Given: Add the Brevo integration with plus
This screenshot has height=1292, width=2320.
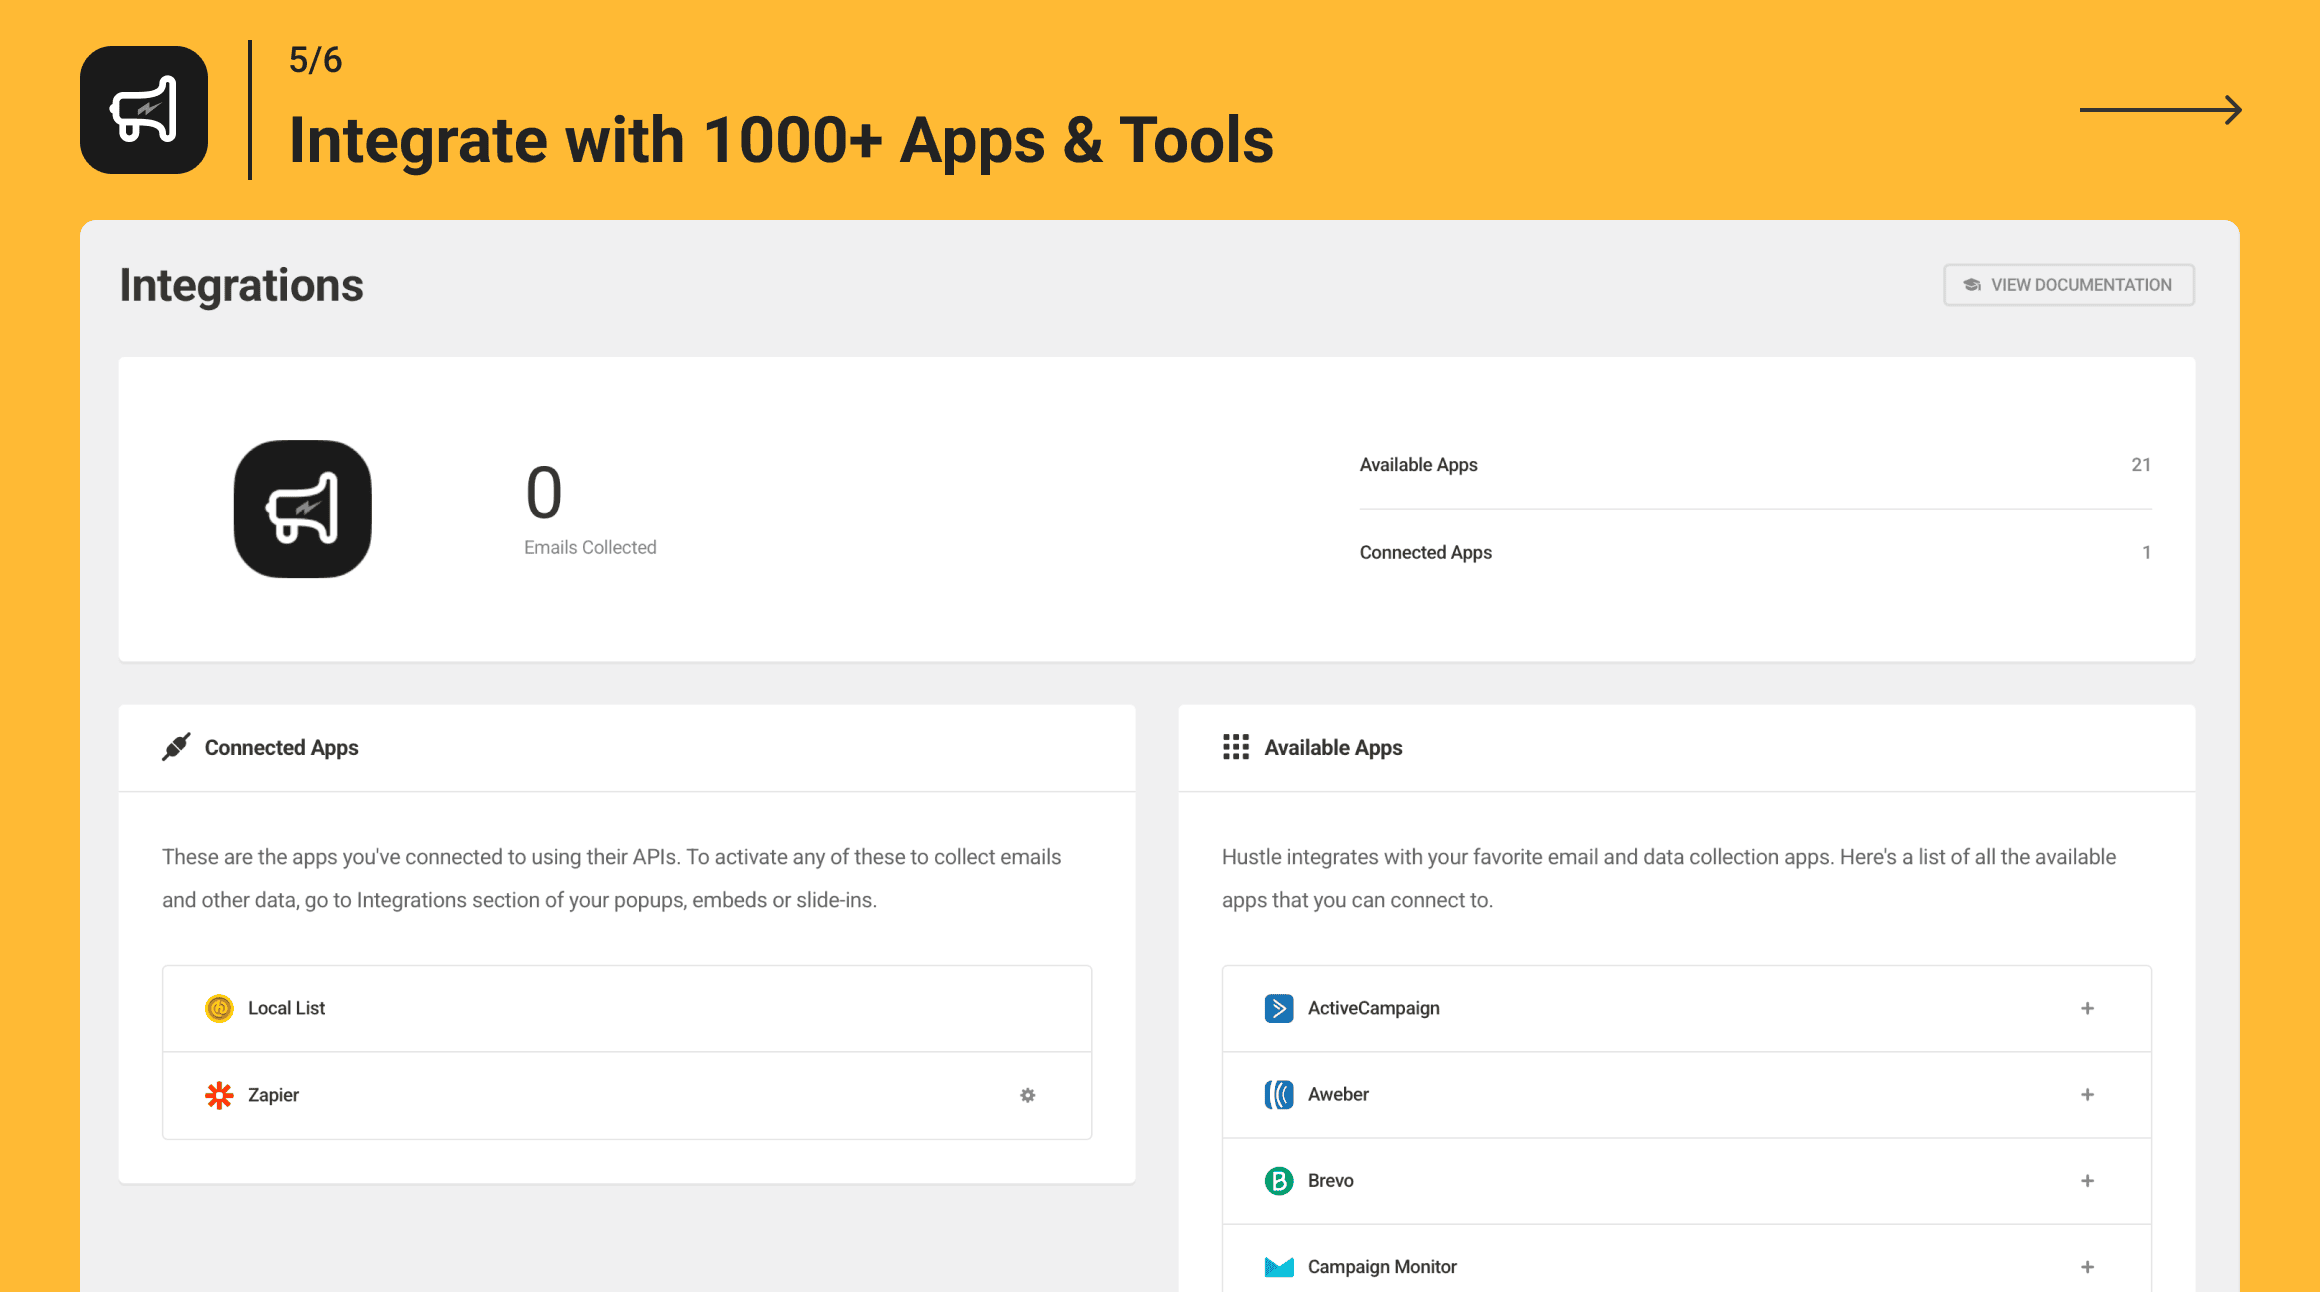Looking at the screenshot, I should point(2087,1180).
